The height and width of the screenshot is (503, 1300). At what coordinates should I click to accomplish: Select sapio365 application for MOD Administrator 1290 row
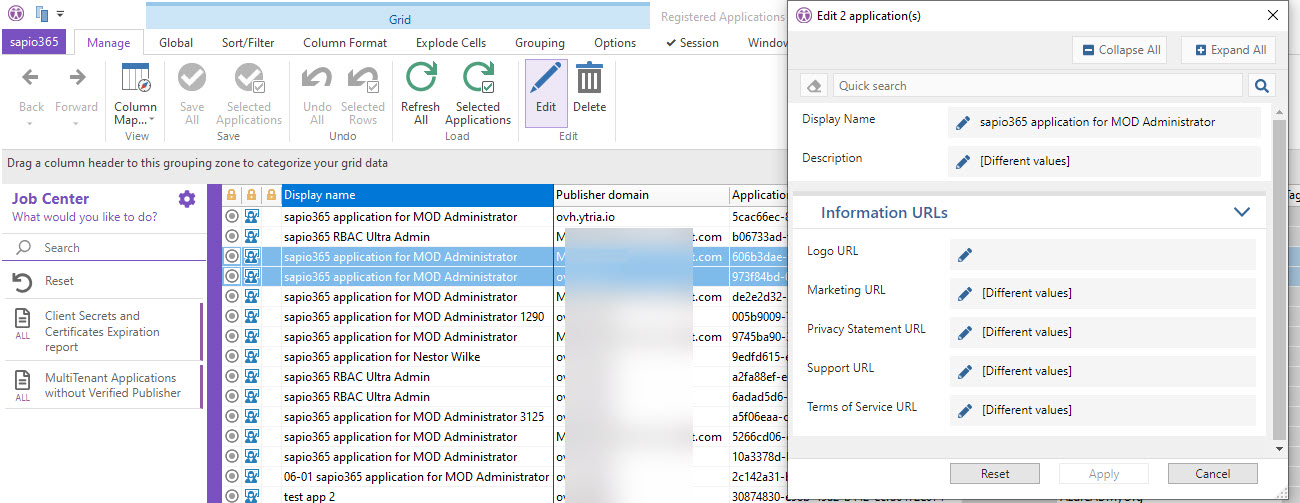[x=414, y=317]
